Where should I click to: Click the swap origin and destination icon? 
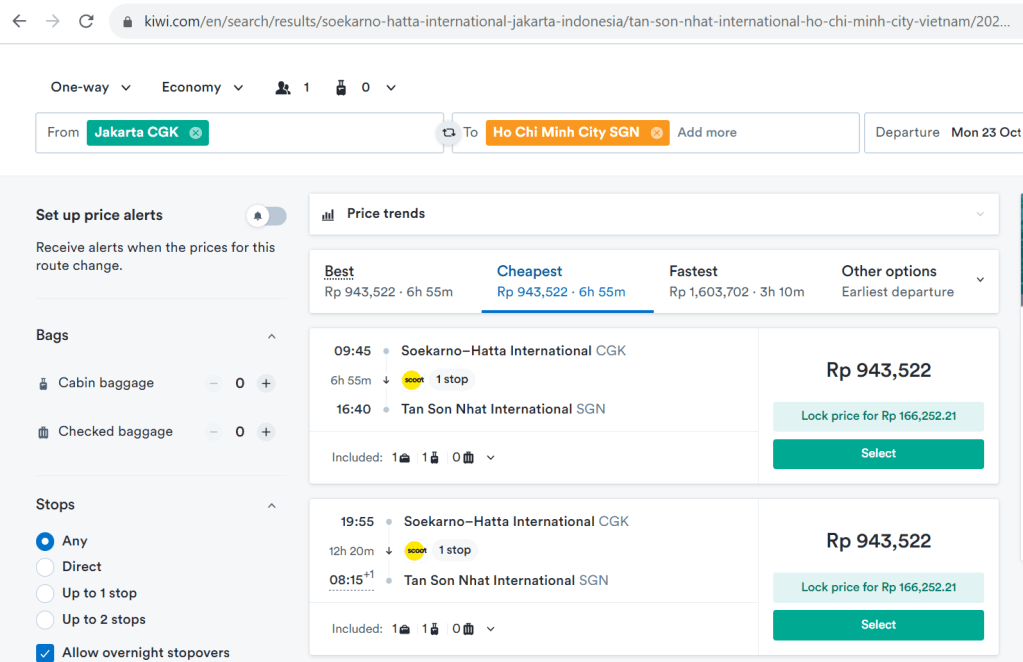[449, 133]
